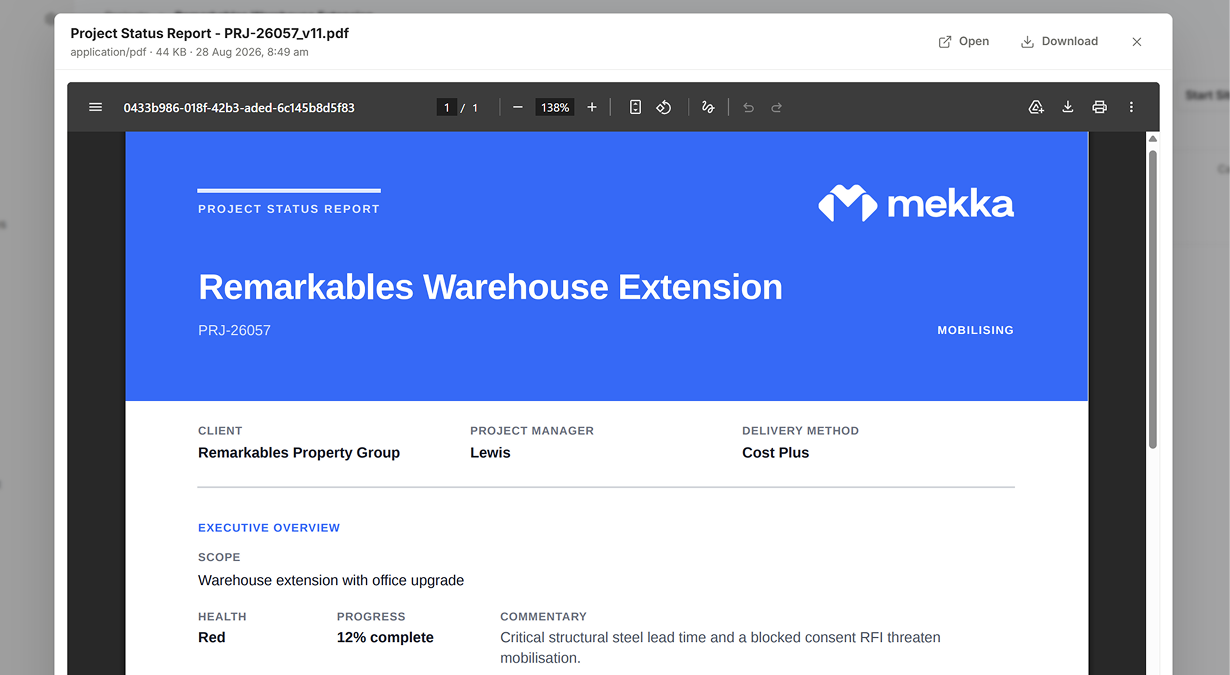Click the Cost Plus delivery method
The height and width of the screenshot is (675, 1230).
[775, 452]
